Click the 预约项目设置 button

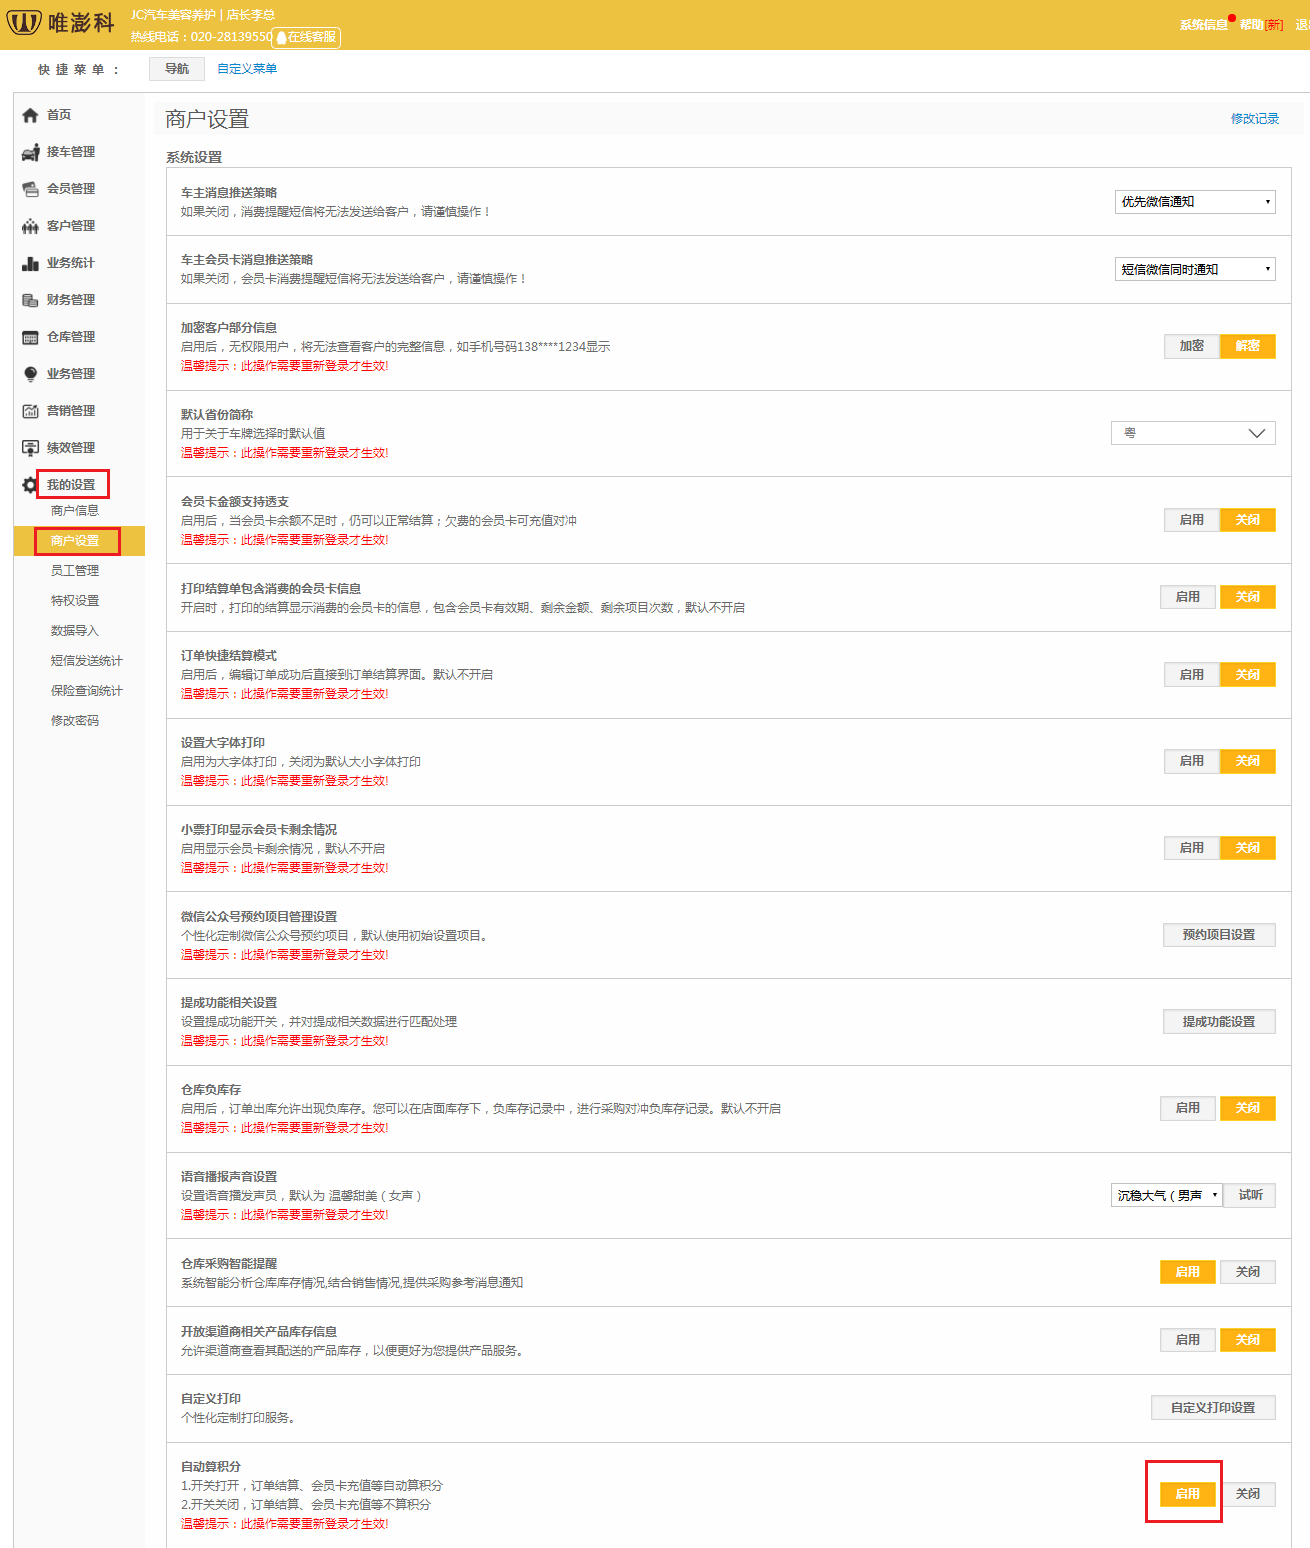click(1218, 935)
